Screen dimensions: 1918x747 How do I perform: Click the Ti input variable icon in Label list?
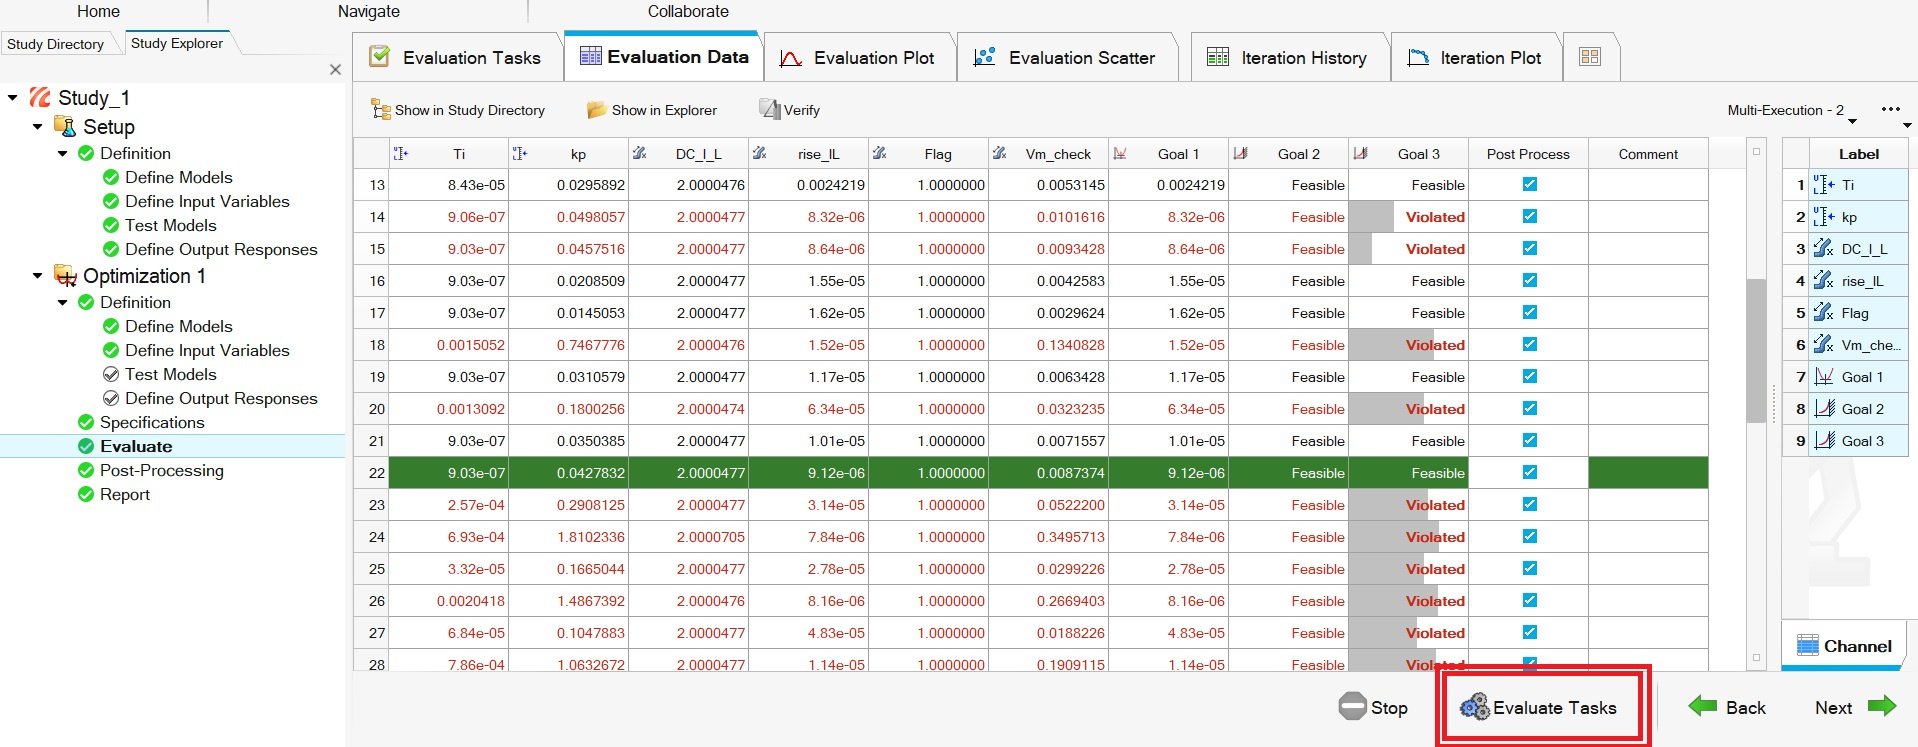(1825, 185)
